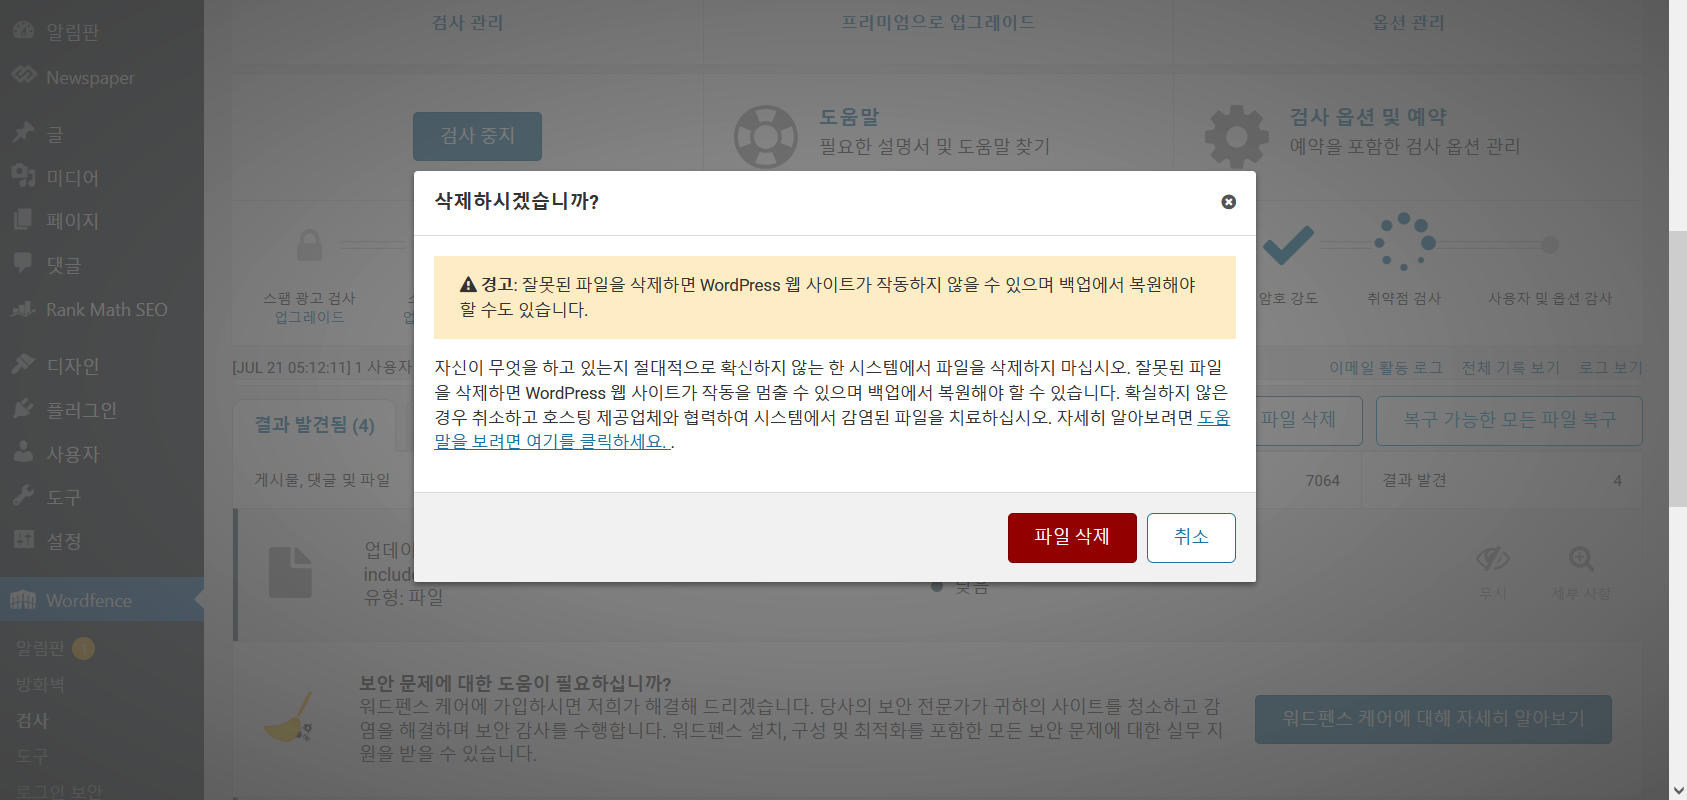Image resolution: width=1687 pixels, height=800 pixels.
Task: Open 이메일 활동 로그 link
Action: (x=1386, y=368)
